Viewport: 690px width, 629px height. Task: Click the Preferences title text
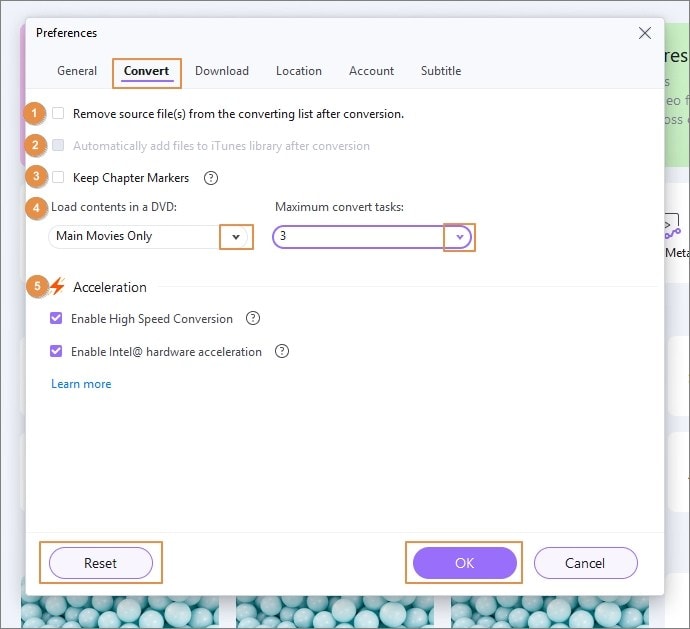[66, 33]
